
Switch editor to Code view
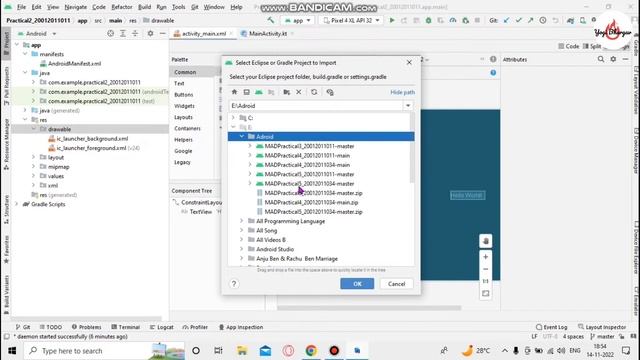click(x=569, y=46)
